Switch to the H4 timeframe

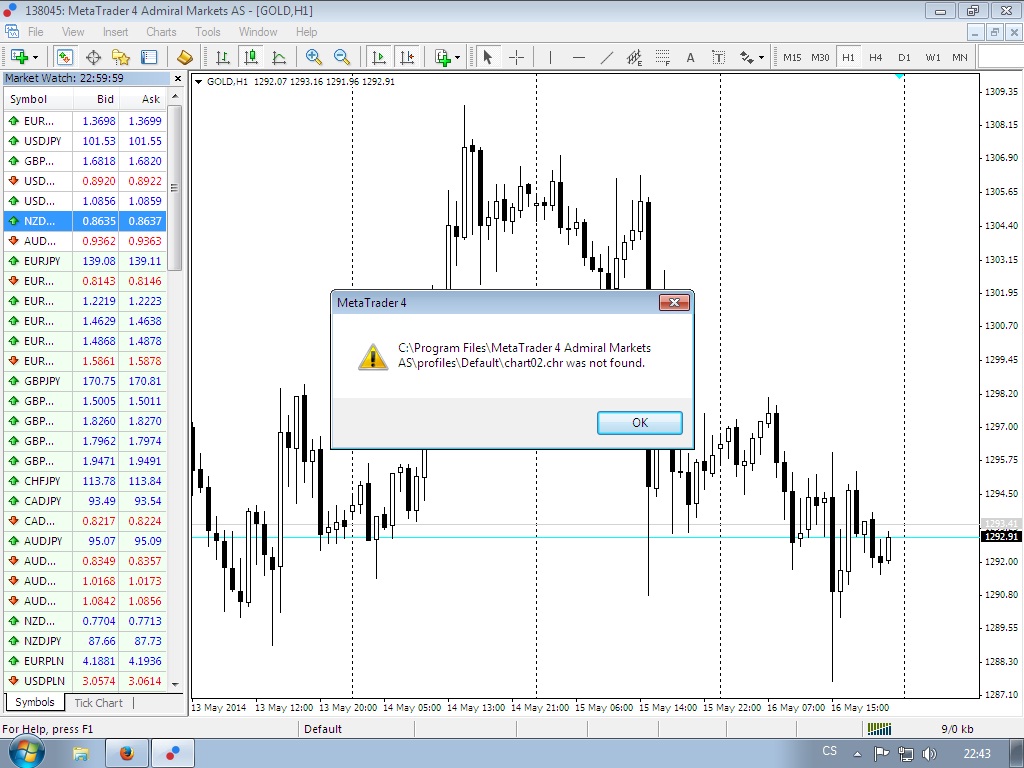[x=876, y=57]
